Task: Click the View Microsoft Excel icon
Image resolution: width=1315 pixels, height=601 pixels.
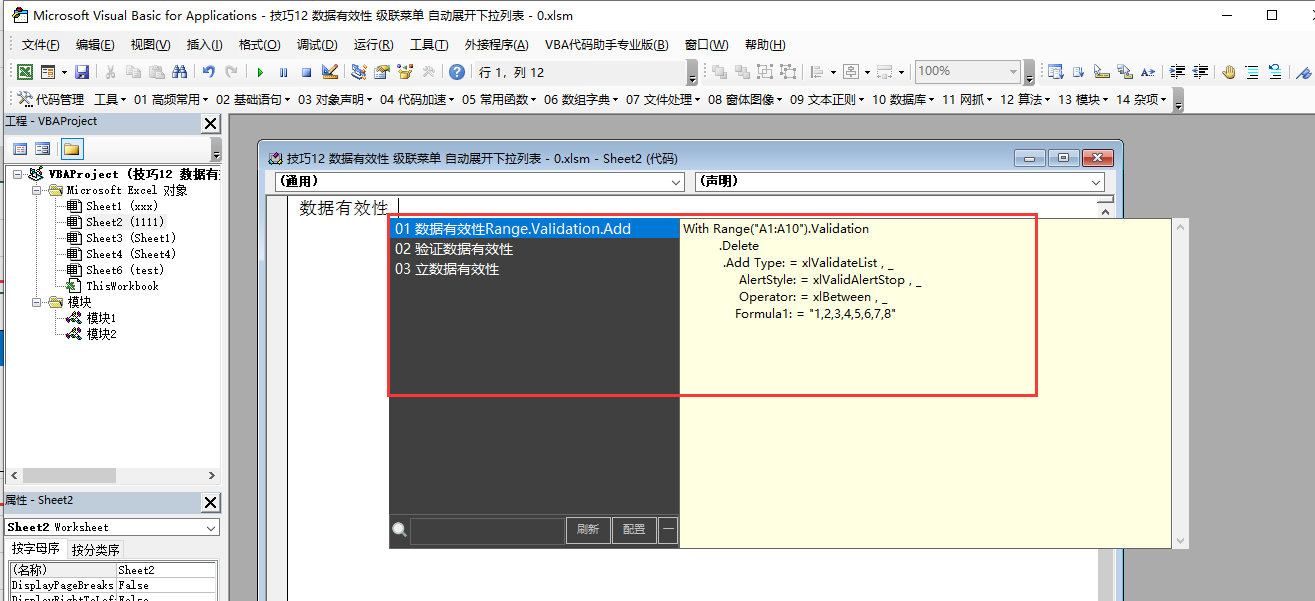Action: [x=25, y=72]
